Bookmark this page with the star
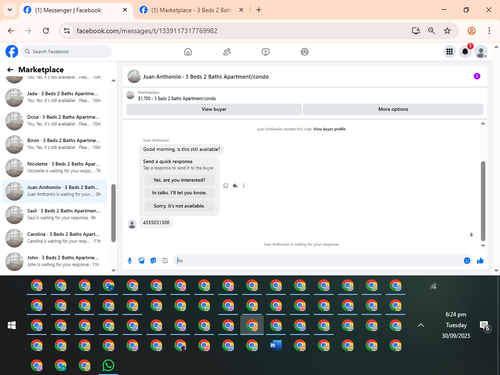Screen dimensions: 500x375 (x=447, y=31)
